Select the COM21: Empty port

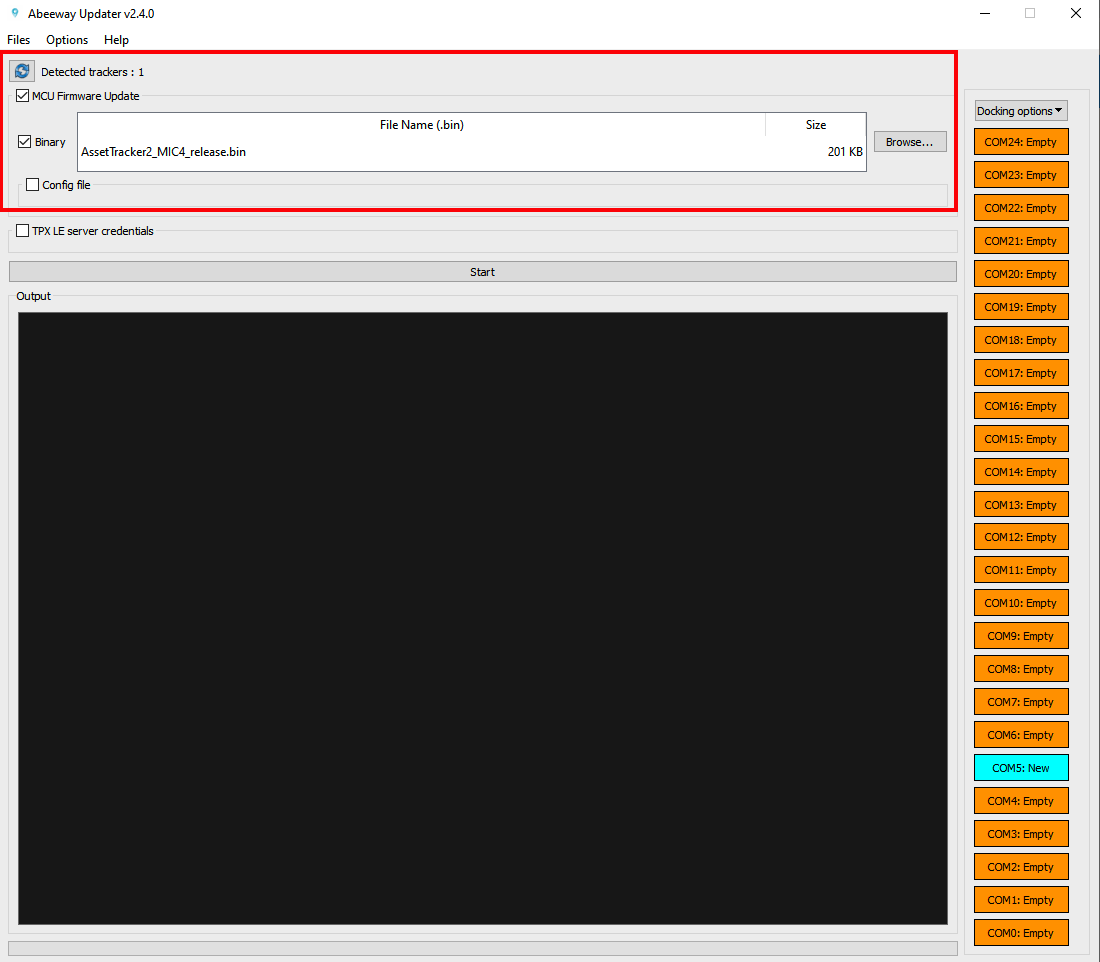[x=1021, y=241]
